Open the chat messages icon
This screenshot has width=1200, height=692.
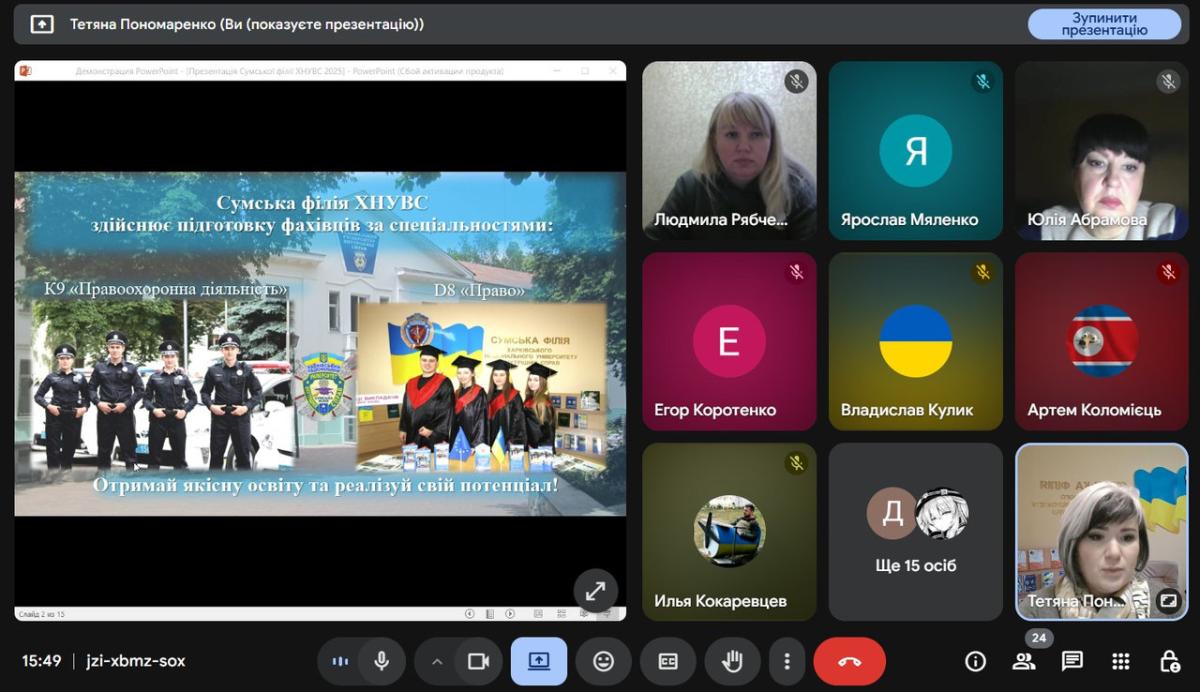point(1072,661)
